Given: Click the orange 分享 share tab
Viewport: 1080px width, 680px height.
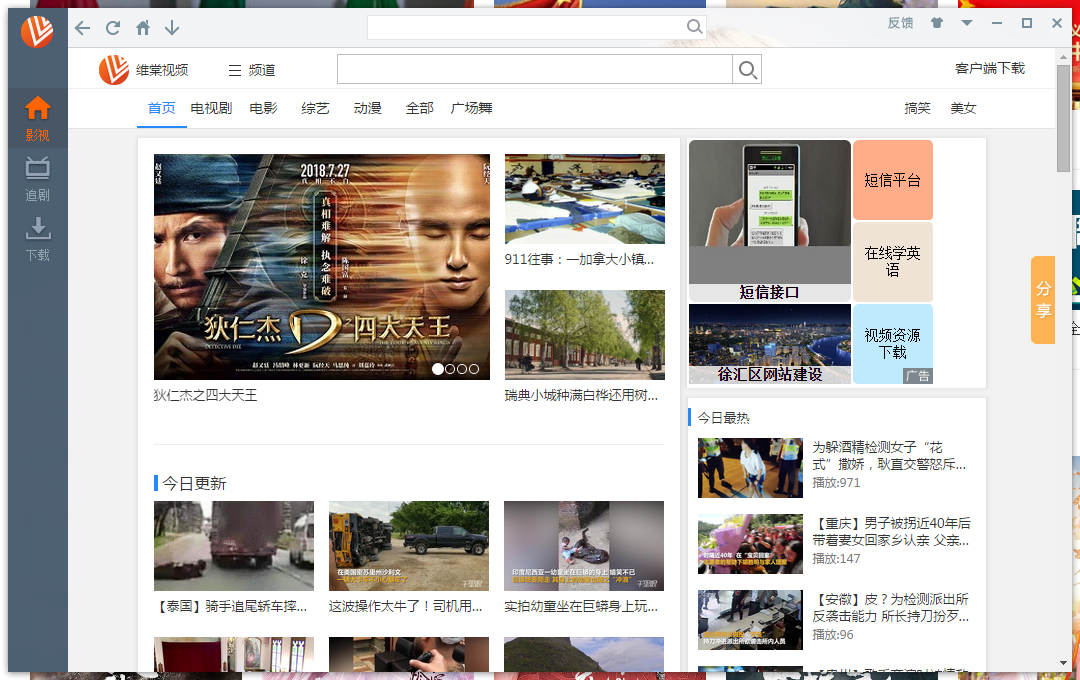Looking at the screenshot, I should tap(1043, 300).
